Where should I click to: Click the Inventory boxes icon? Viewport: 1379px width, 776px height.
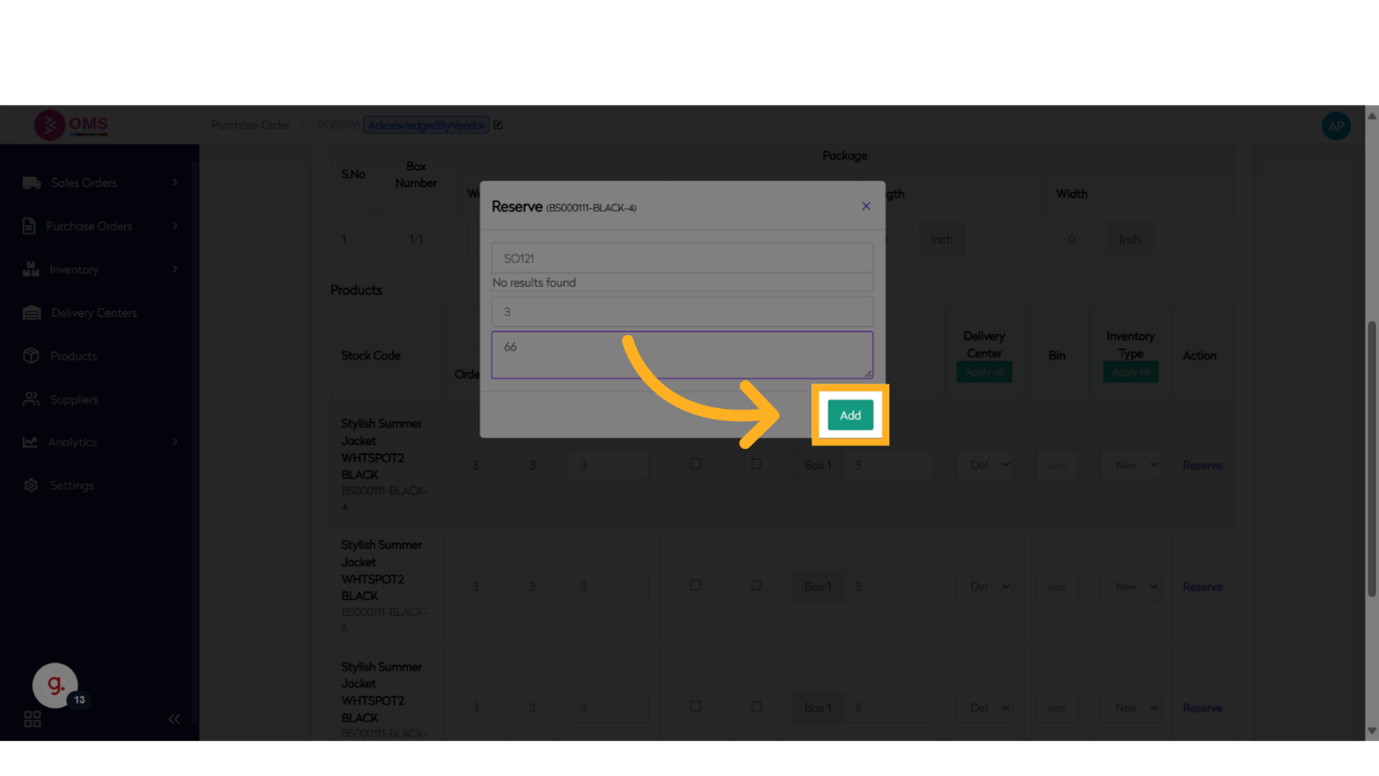(31, 269)
